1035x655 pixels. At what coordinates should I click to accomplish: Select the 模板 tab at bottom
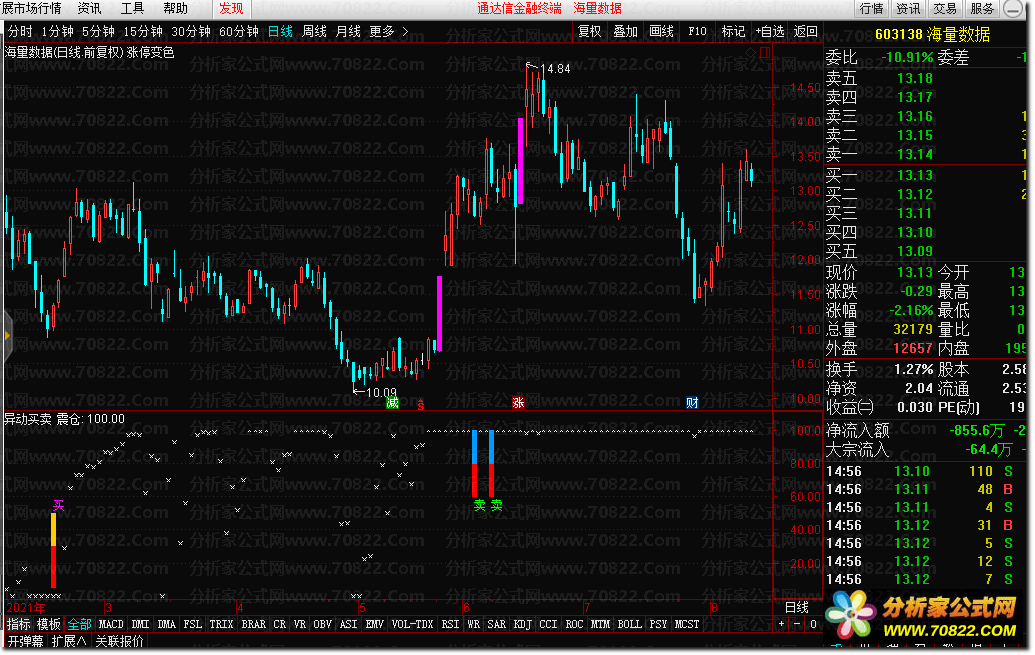[x=48, y=624]
